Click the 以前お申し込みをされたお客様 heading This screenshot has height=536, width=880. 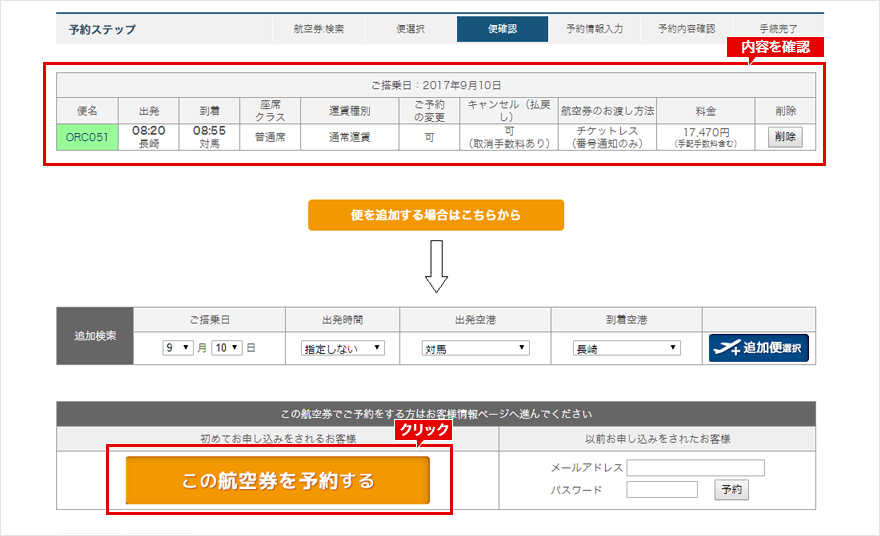[657, 439]
